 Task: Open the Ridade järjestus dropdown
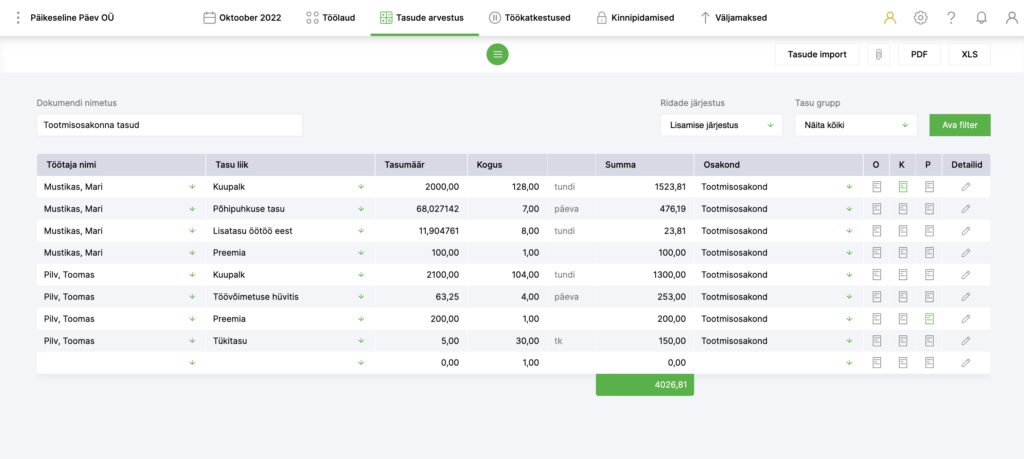pyautogui.click(x=721, y=125)
